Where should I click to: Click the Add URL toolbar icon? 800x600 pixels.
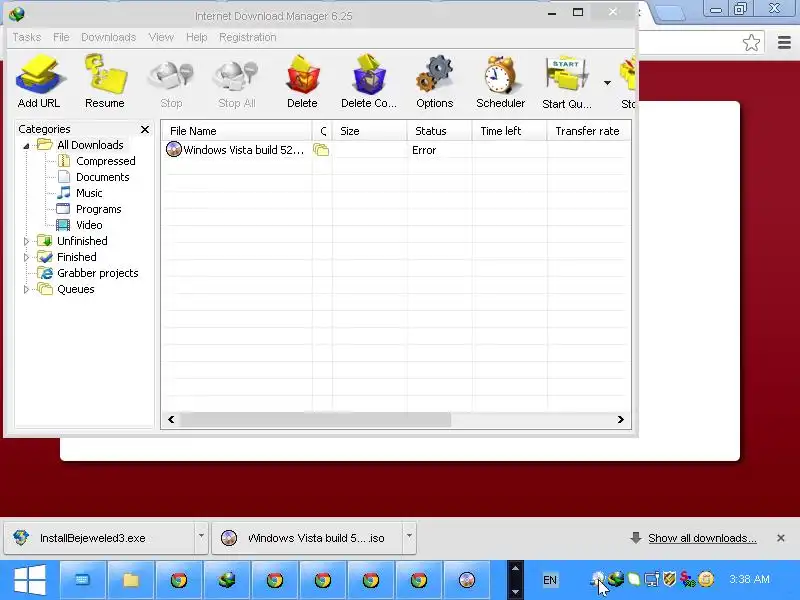tap(39, 82)
